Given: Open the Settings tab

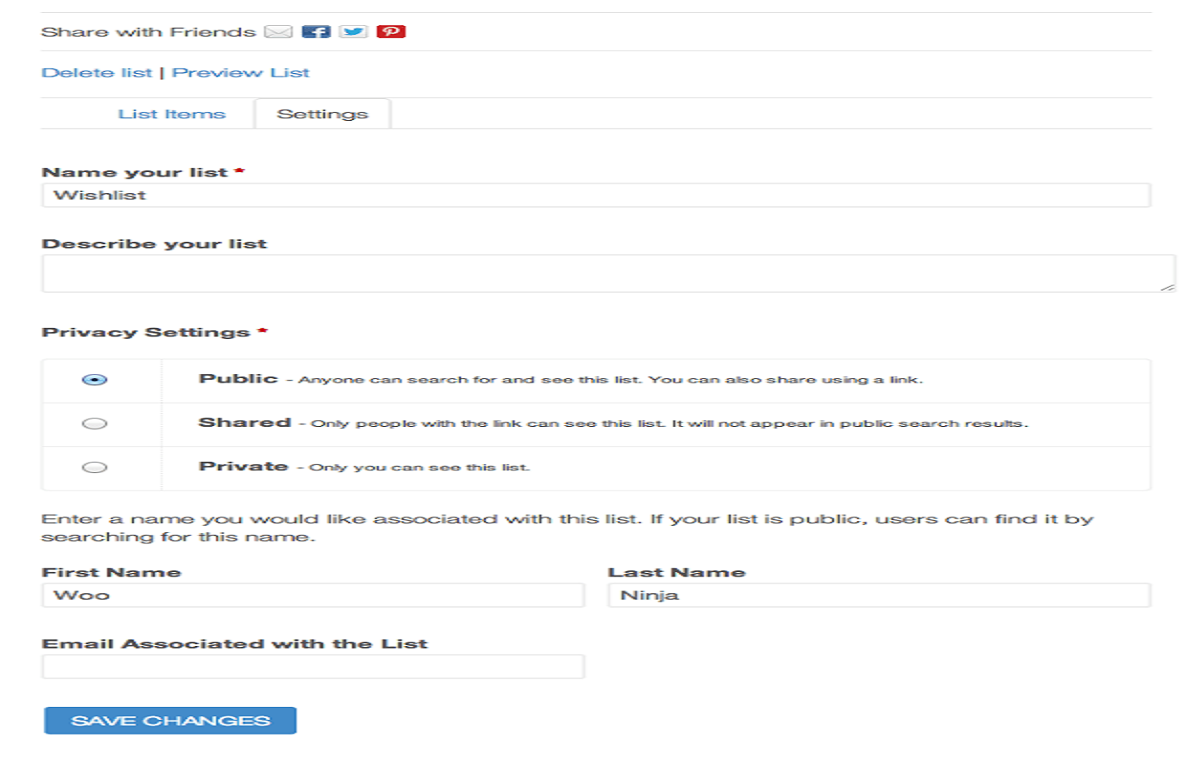Looking at the screenshot, I should click(x=322, y=113).
